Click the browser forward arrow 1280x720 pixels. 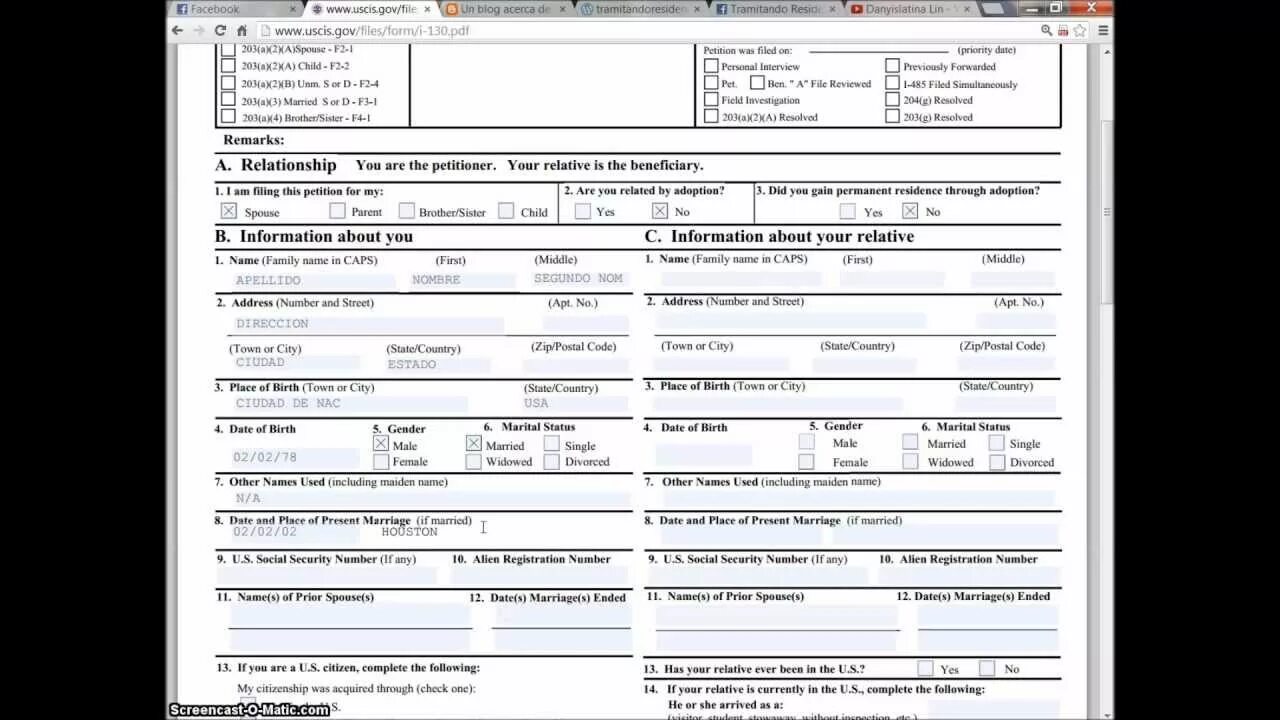coord(198,30)
